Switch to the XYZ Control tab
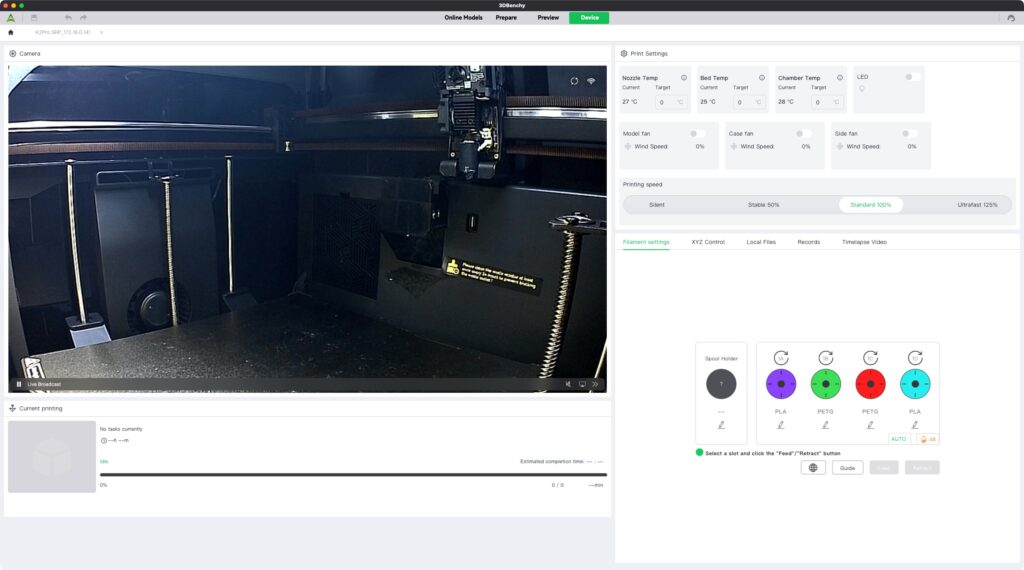This screenshot has width=1024, height=570. (x=707, y=242)
